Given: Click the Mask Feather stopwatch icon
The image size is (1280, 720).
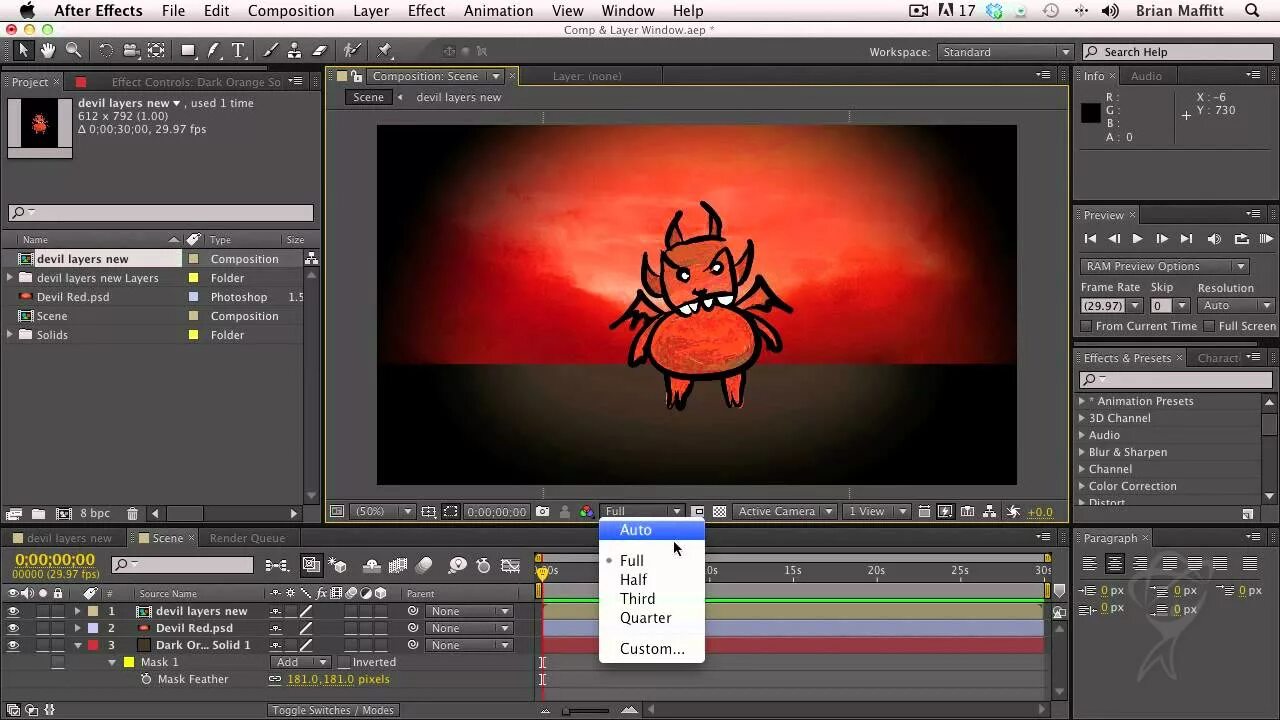Looking at the screenshot, I should tap(146, 679).
